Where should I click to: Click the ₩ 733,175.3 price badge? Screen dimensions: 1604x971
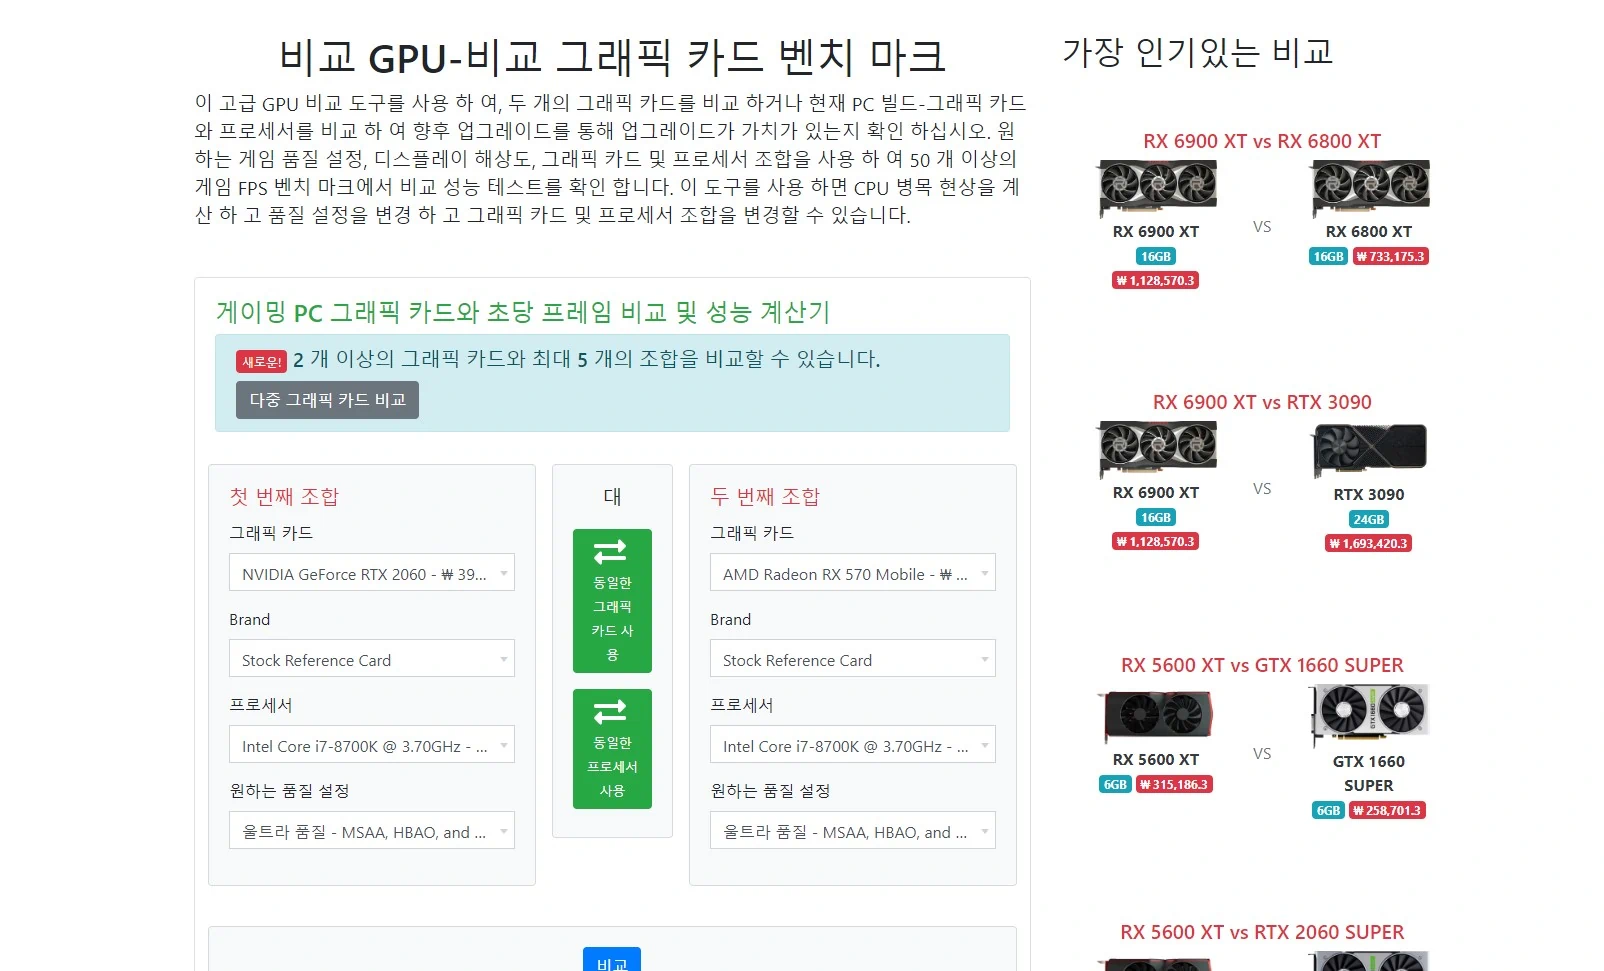(1391, 257)
